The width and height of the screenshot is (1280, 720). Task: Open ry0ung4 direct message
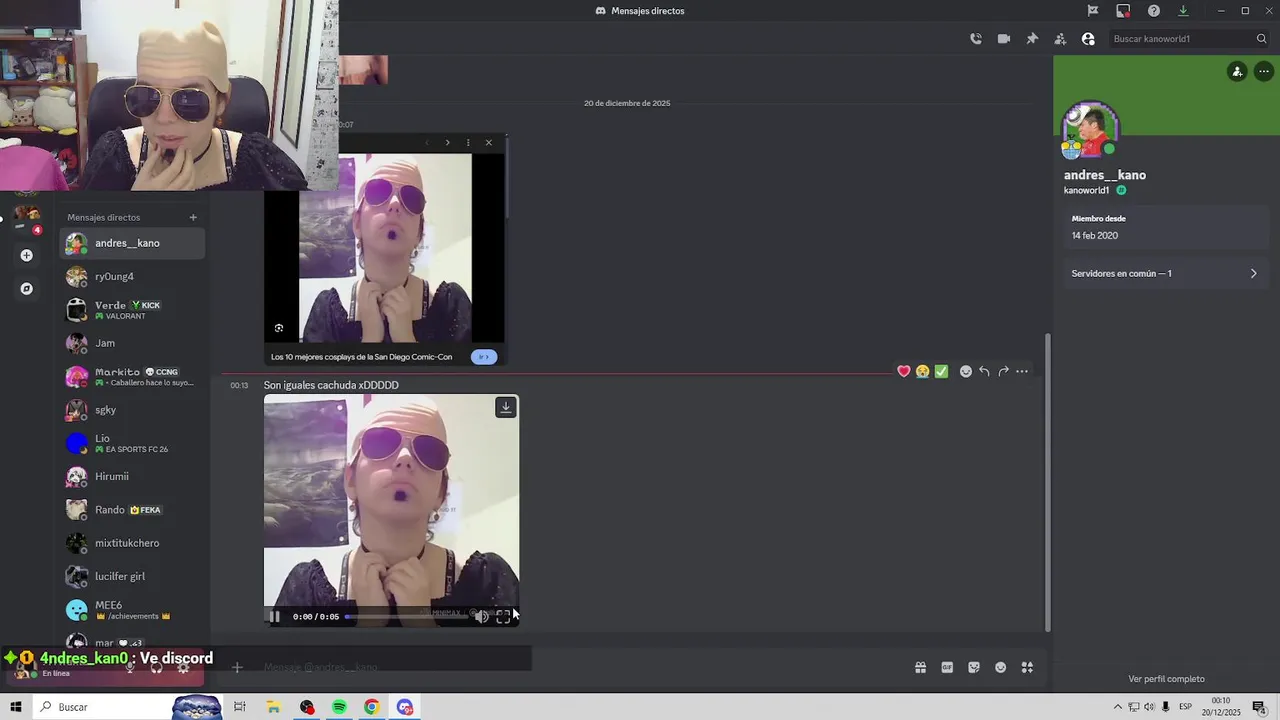point(132,277)
